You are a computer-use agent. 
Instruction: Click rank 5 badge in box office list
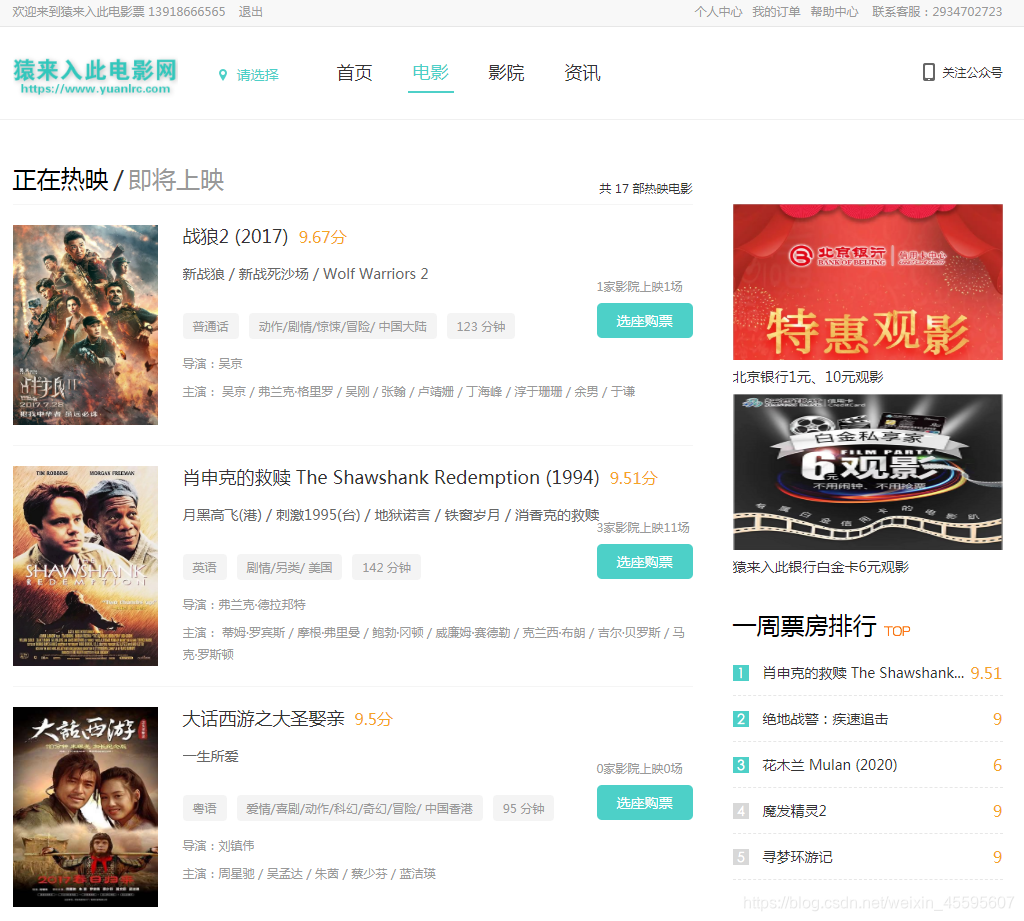741,857
